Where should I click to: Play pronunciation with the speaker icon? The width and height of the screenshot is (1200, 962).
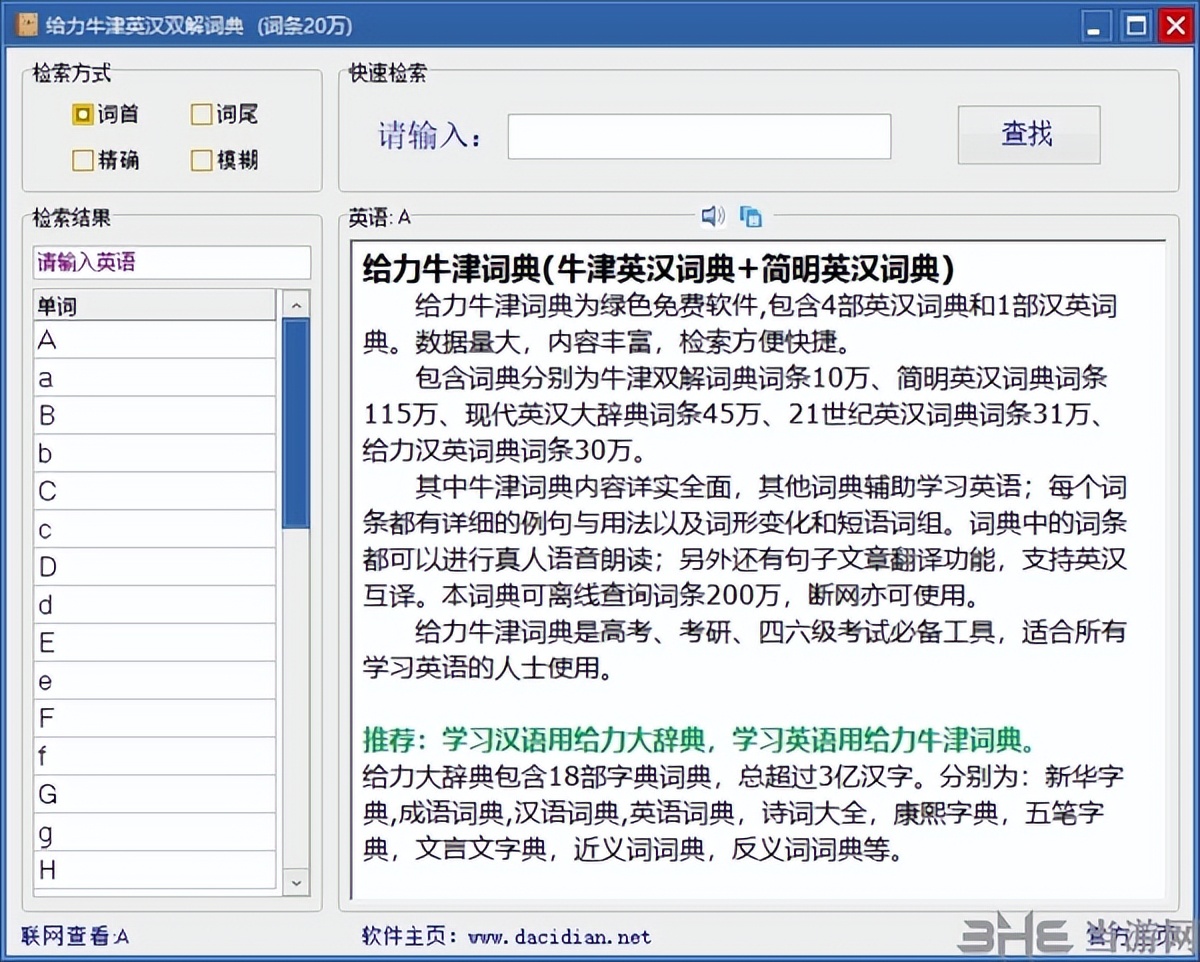pyautogui.click(x=712, y=215)
